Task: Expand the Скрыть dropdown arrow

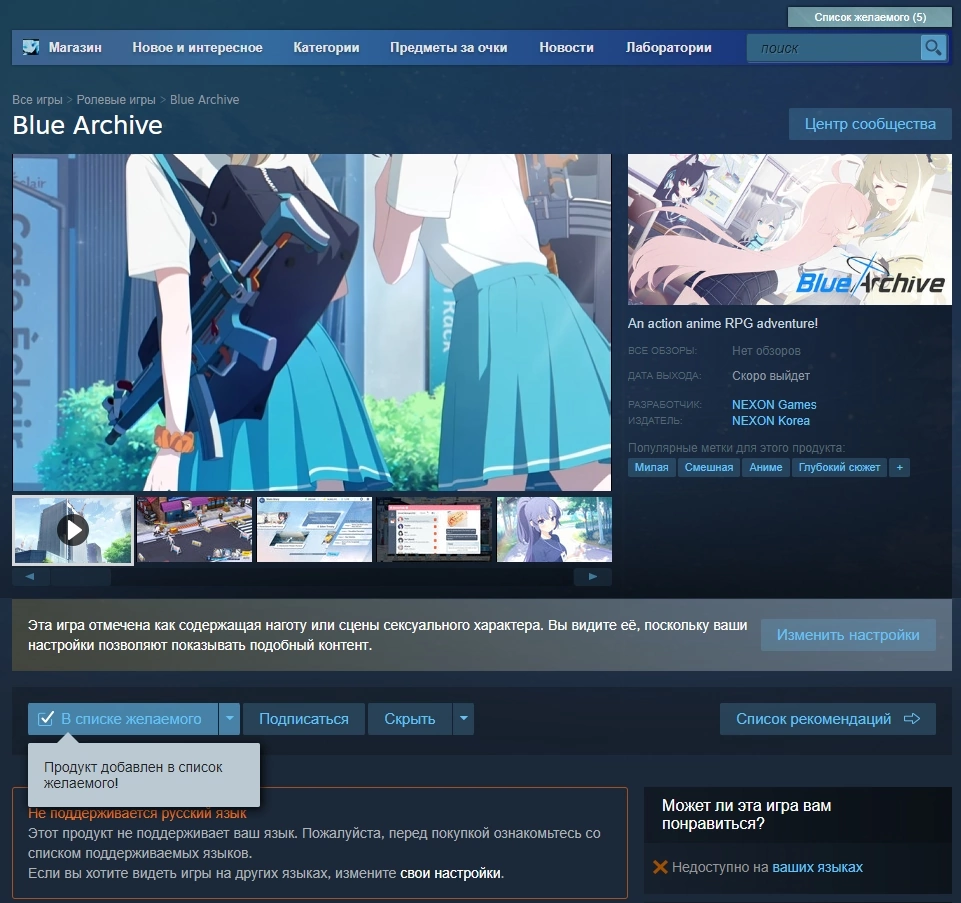Action: [463, 718]
